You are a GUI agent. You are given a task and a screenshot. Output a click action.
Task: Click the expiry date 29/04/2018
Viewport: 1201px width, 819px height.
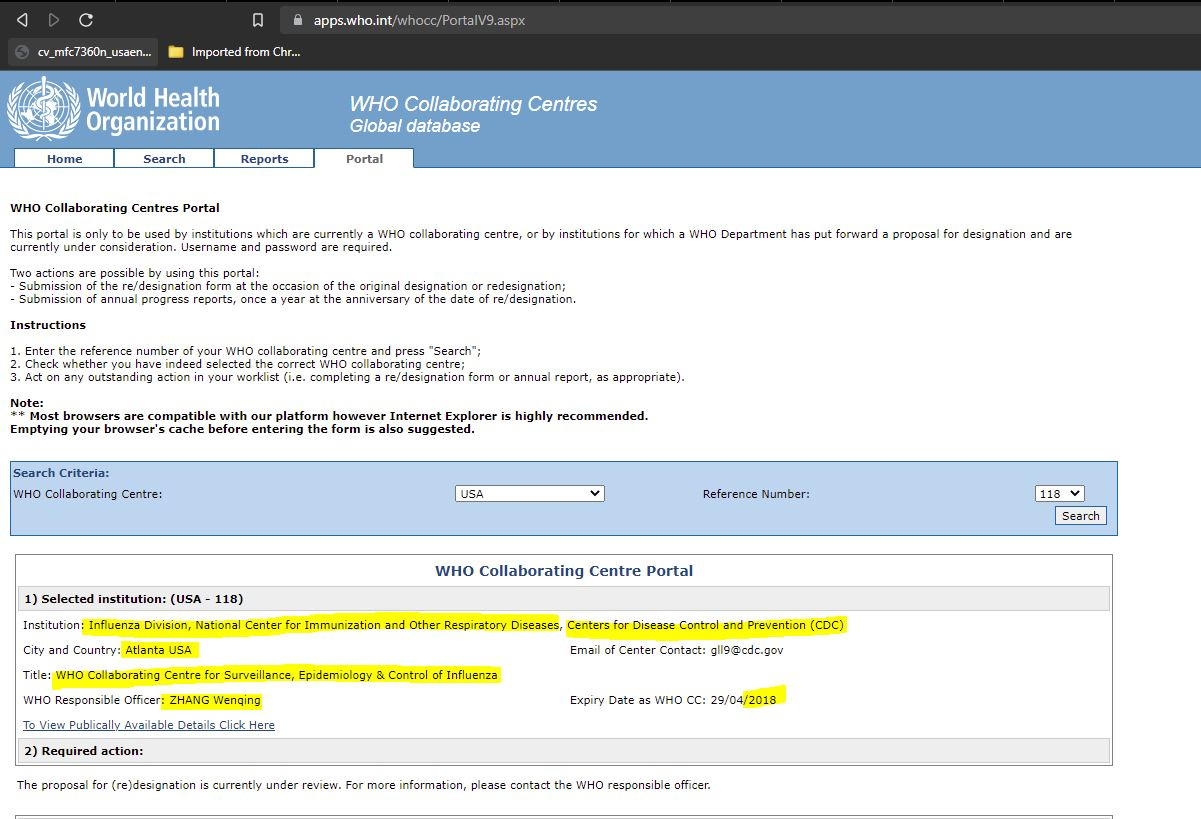[743, 700]
